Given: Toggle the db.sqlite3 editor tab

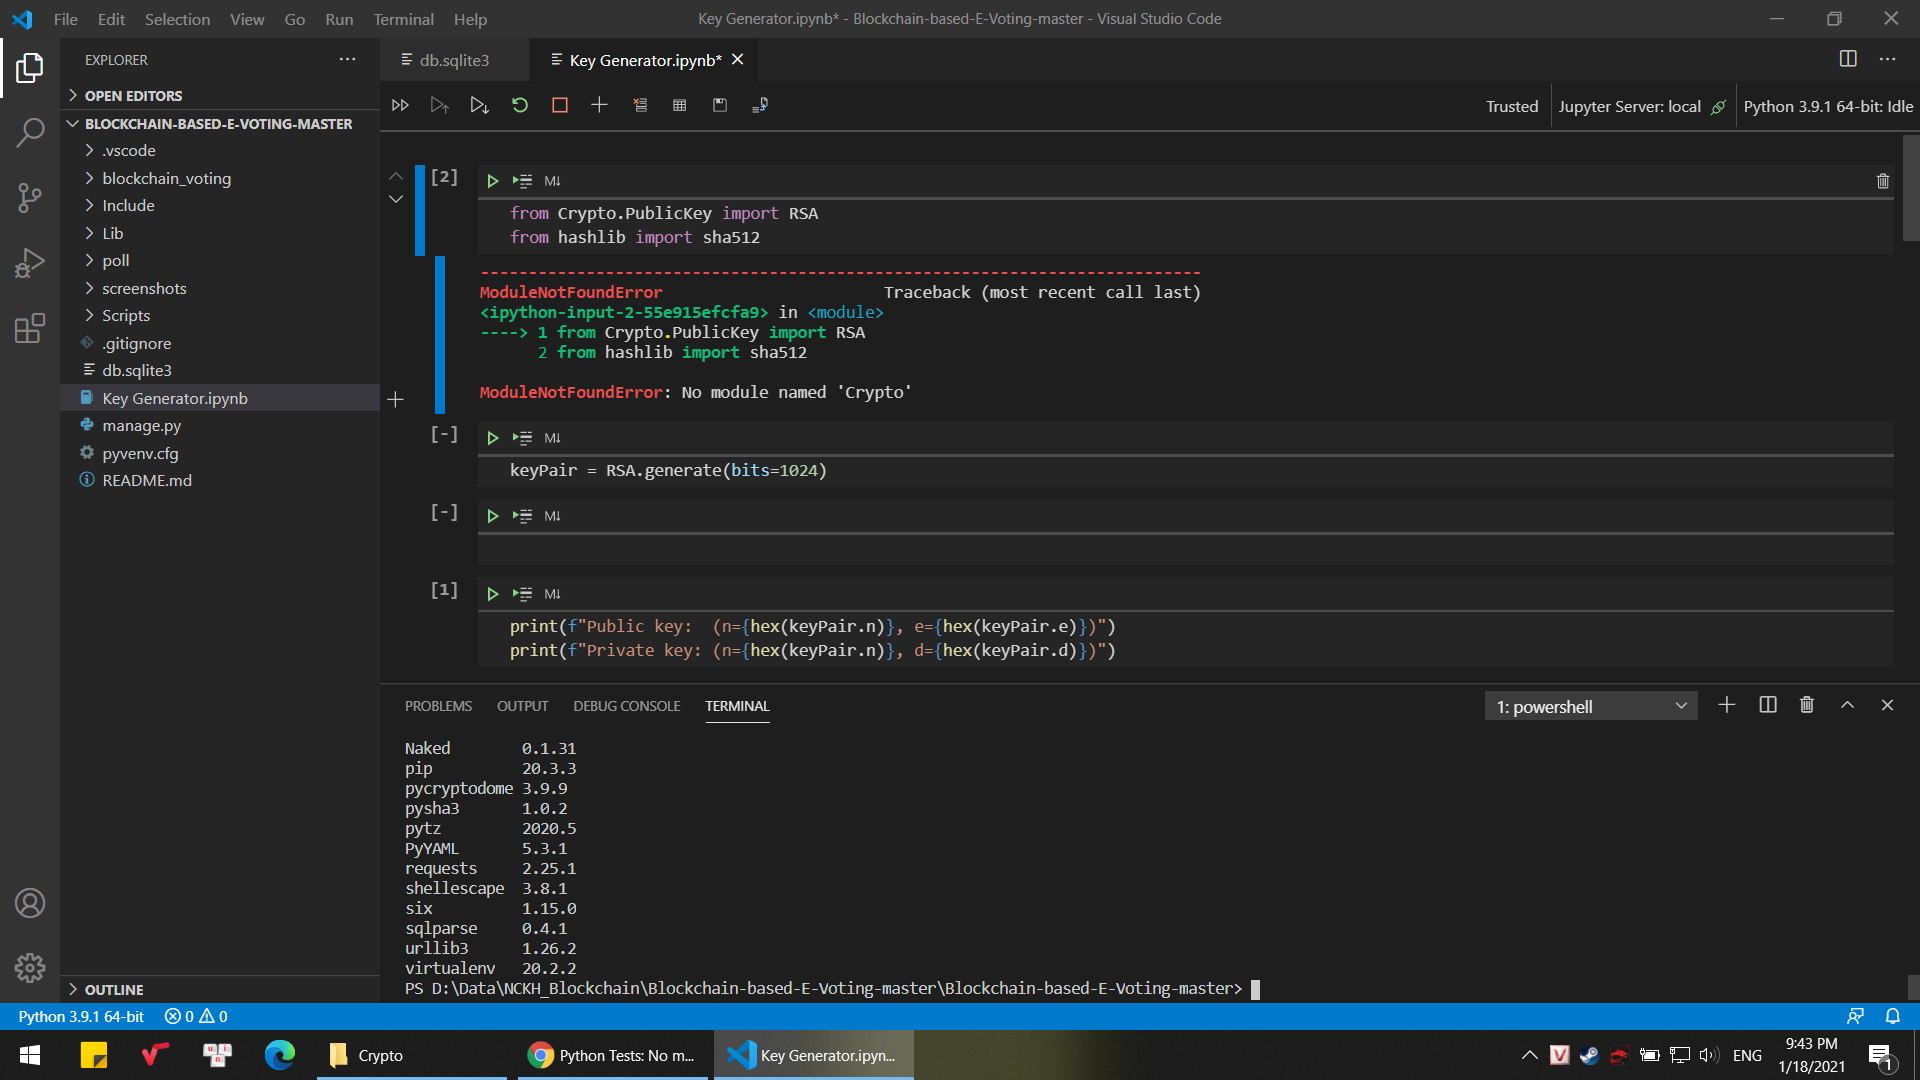Looking at the screenshot, I should click(x=454, y=59).
